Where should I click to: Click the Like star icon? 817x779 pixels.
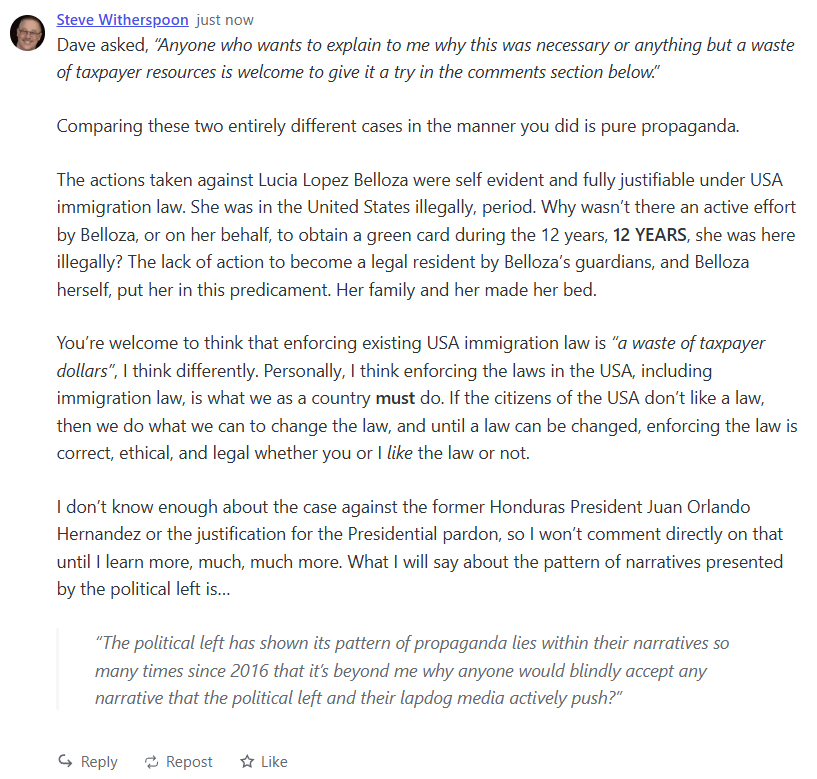click(x=247, y=762)
